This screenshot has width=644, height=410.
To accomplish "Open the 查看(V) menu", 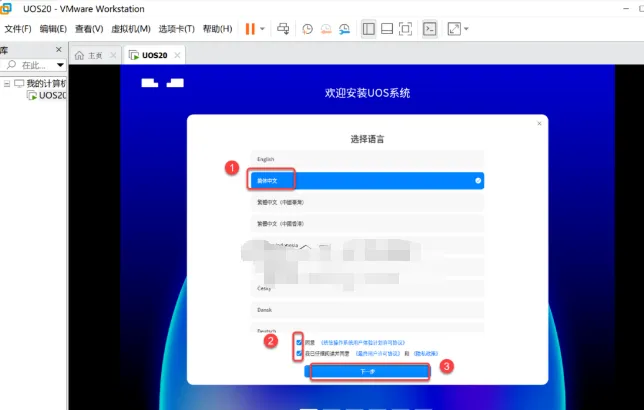I will [x=89, y=29].
